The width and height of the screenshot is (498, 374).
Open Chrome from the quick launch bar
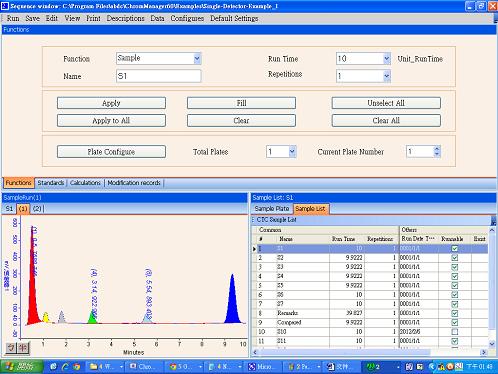click(x=77, y=367)
